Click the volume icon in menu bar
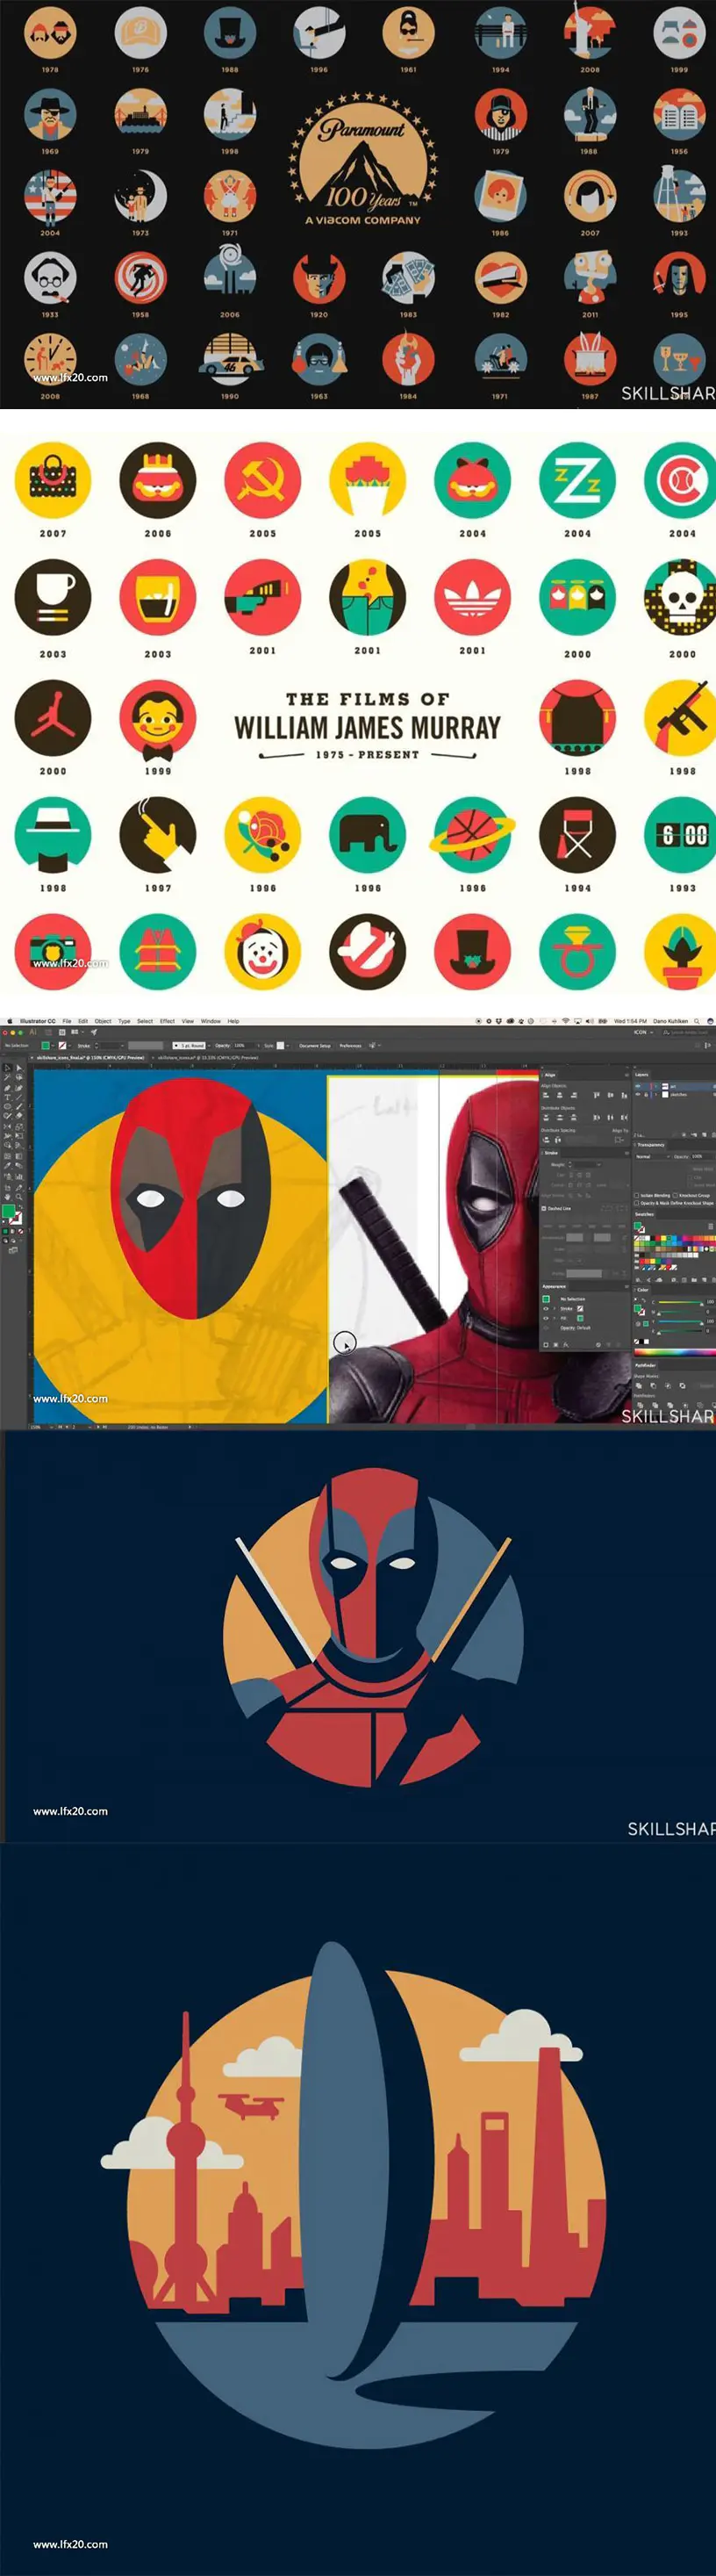716x2576 pixels. 590,1021
